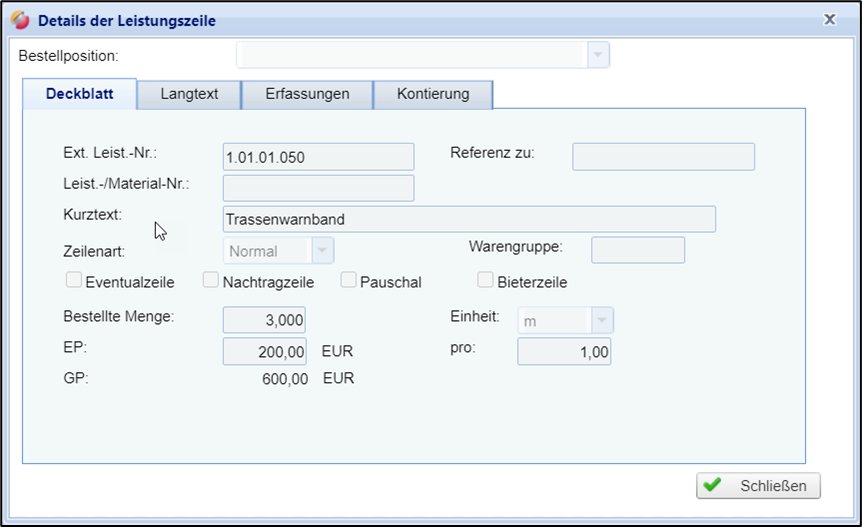Expand the Zeilenart dropdown
Image resolution: width=862 pixels, height=527 pixels.
click(x=322, y=251)
